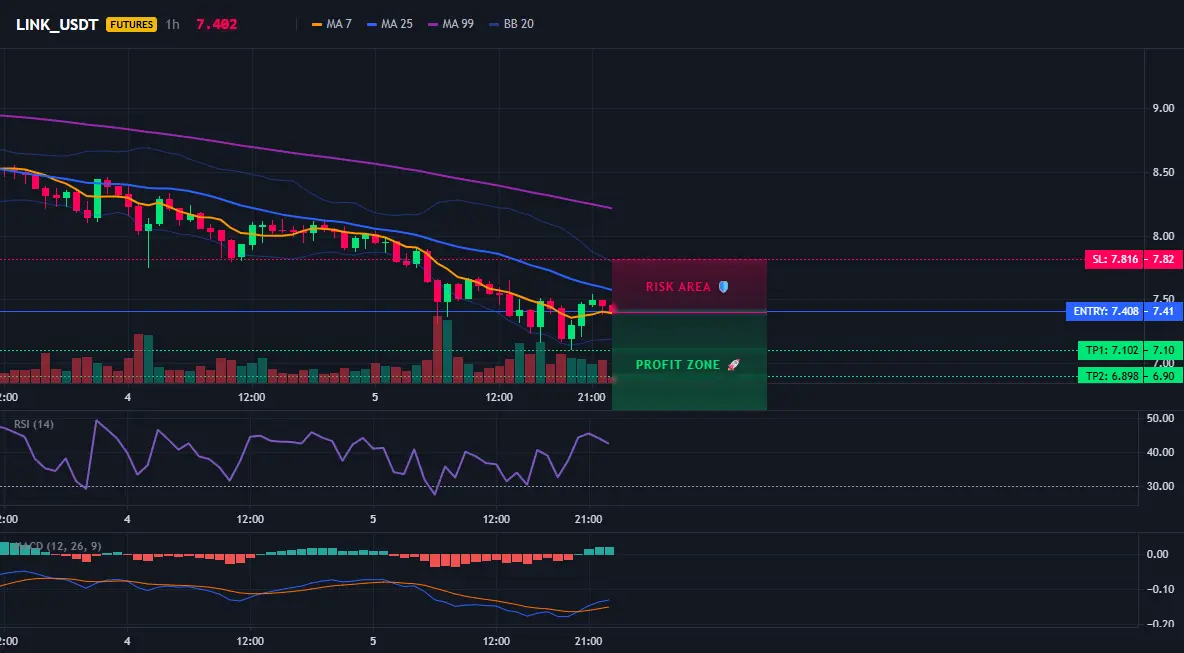Toggle the MA 25 legend entry

(390, 24)
